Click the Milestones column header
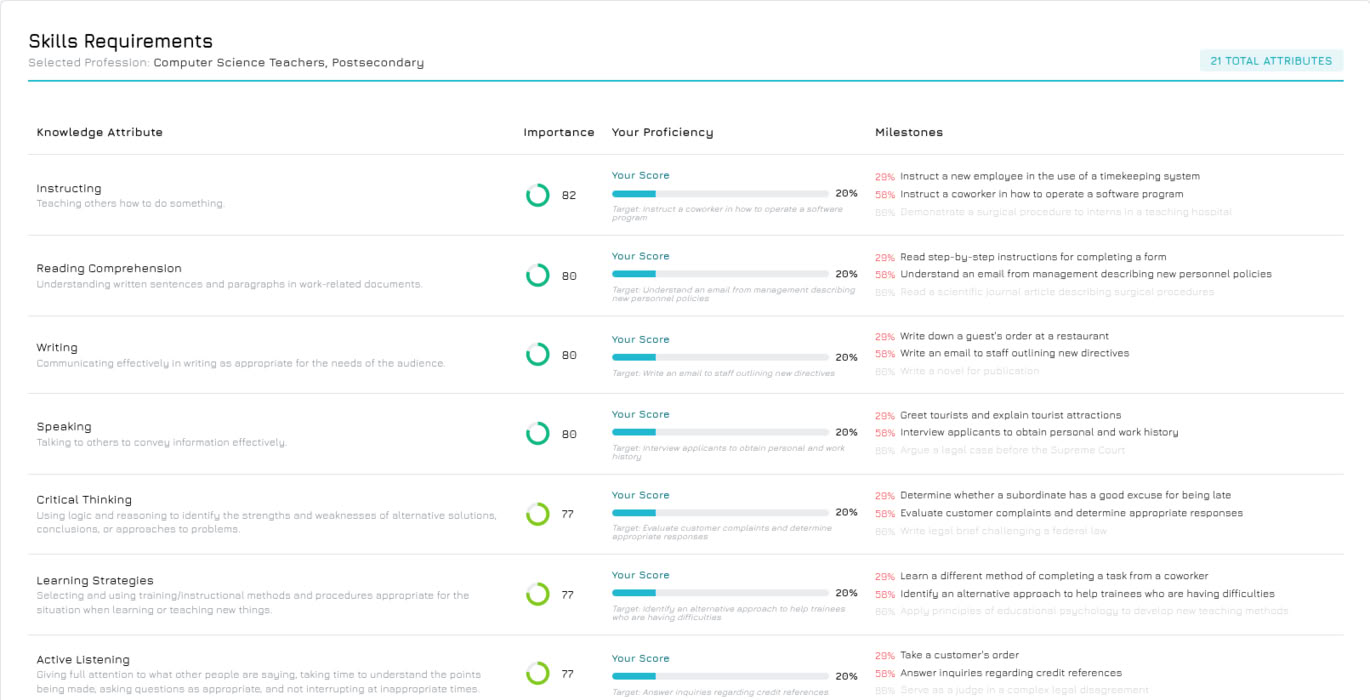The width and height of the screenshot is (1370, 700). point(908,132)
